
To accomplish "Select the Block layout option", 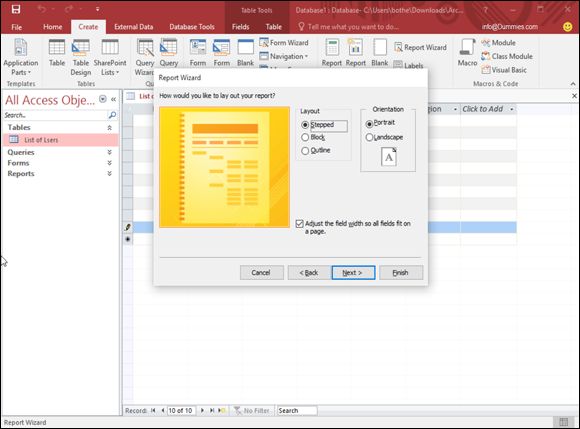I will (x=305, y=138).
